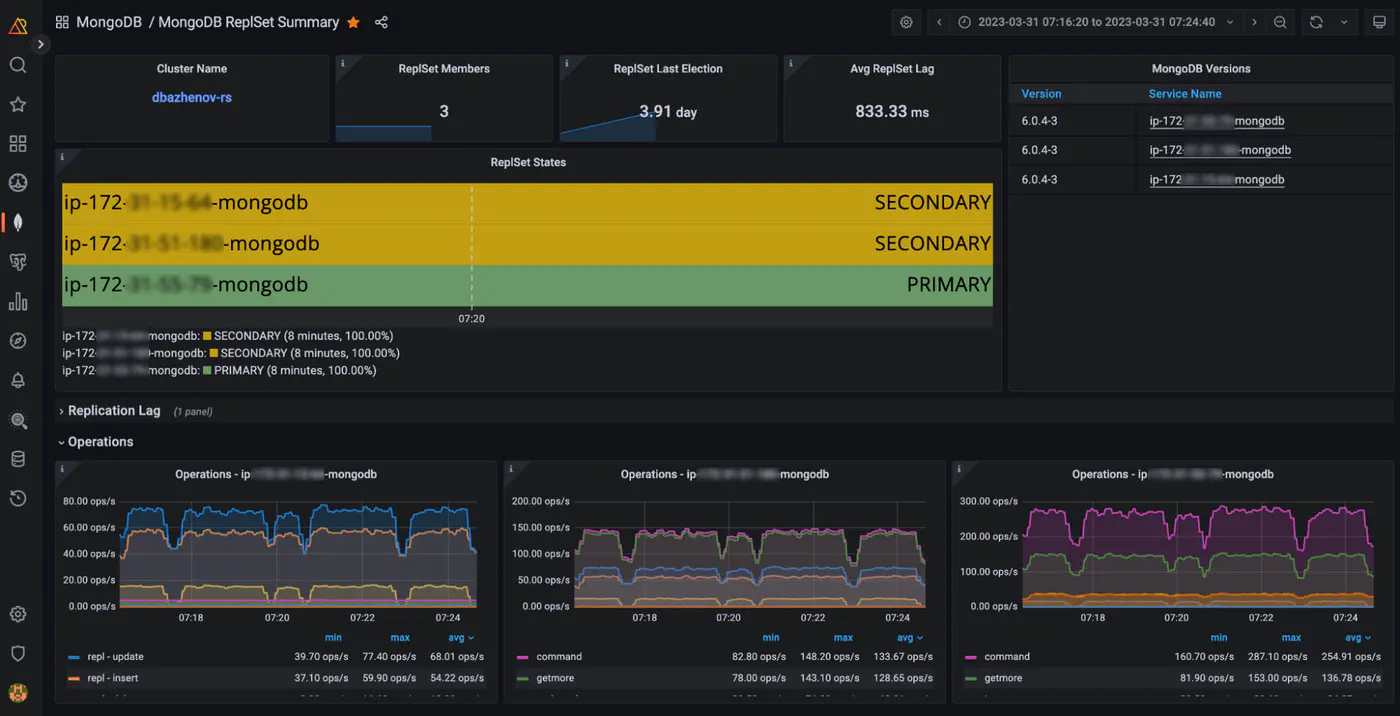1400x716 pixels.
Task: Open the third ip-172 service link in Versions table
Action: pyautogui.click(x=1217, y=180)
